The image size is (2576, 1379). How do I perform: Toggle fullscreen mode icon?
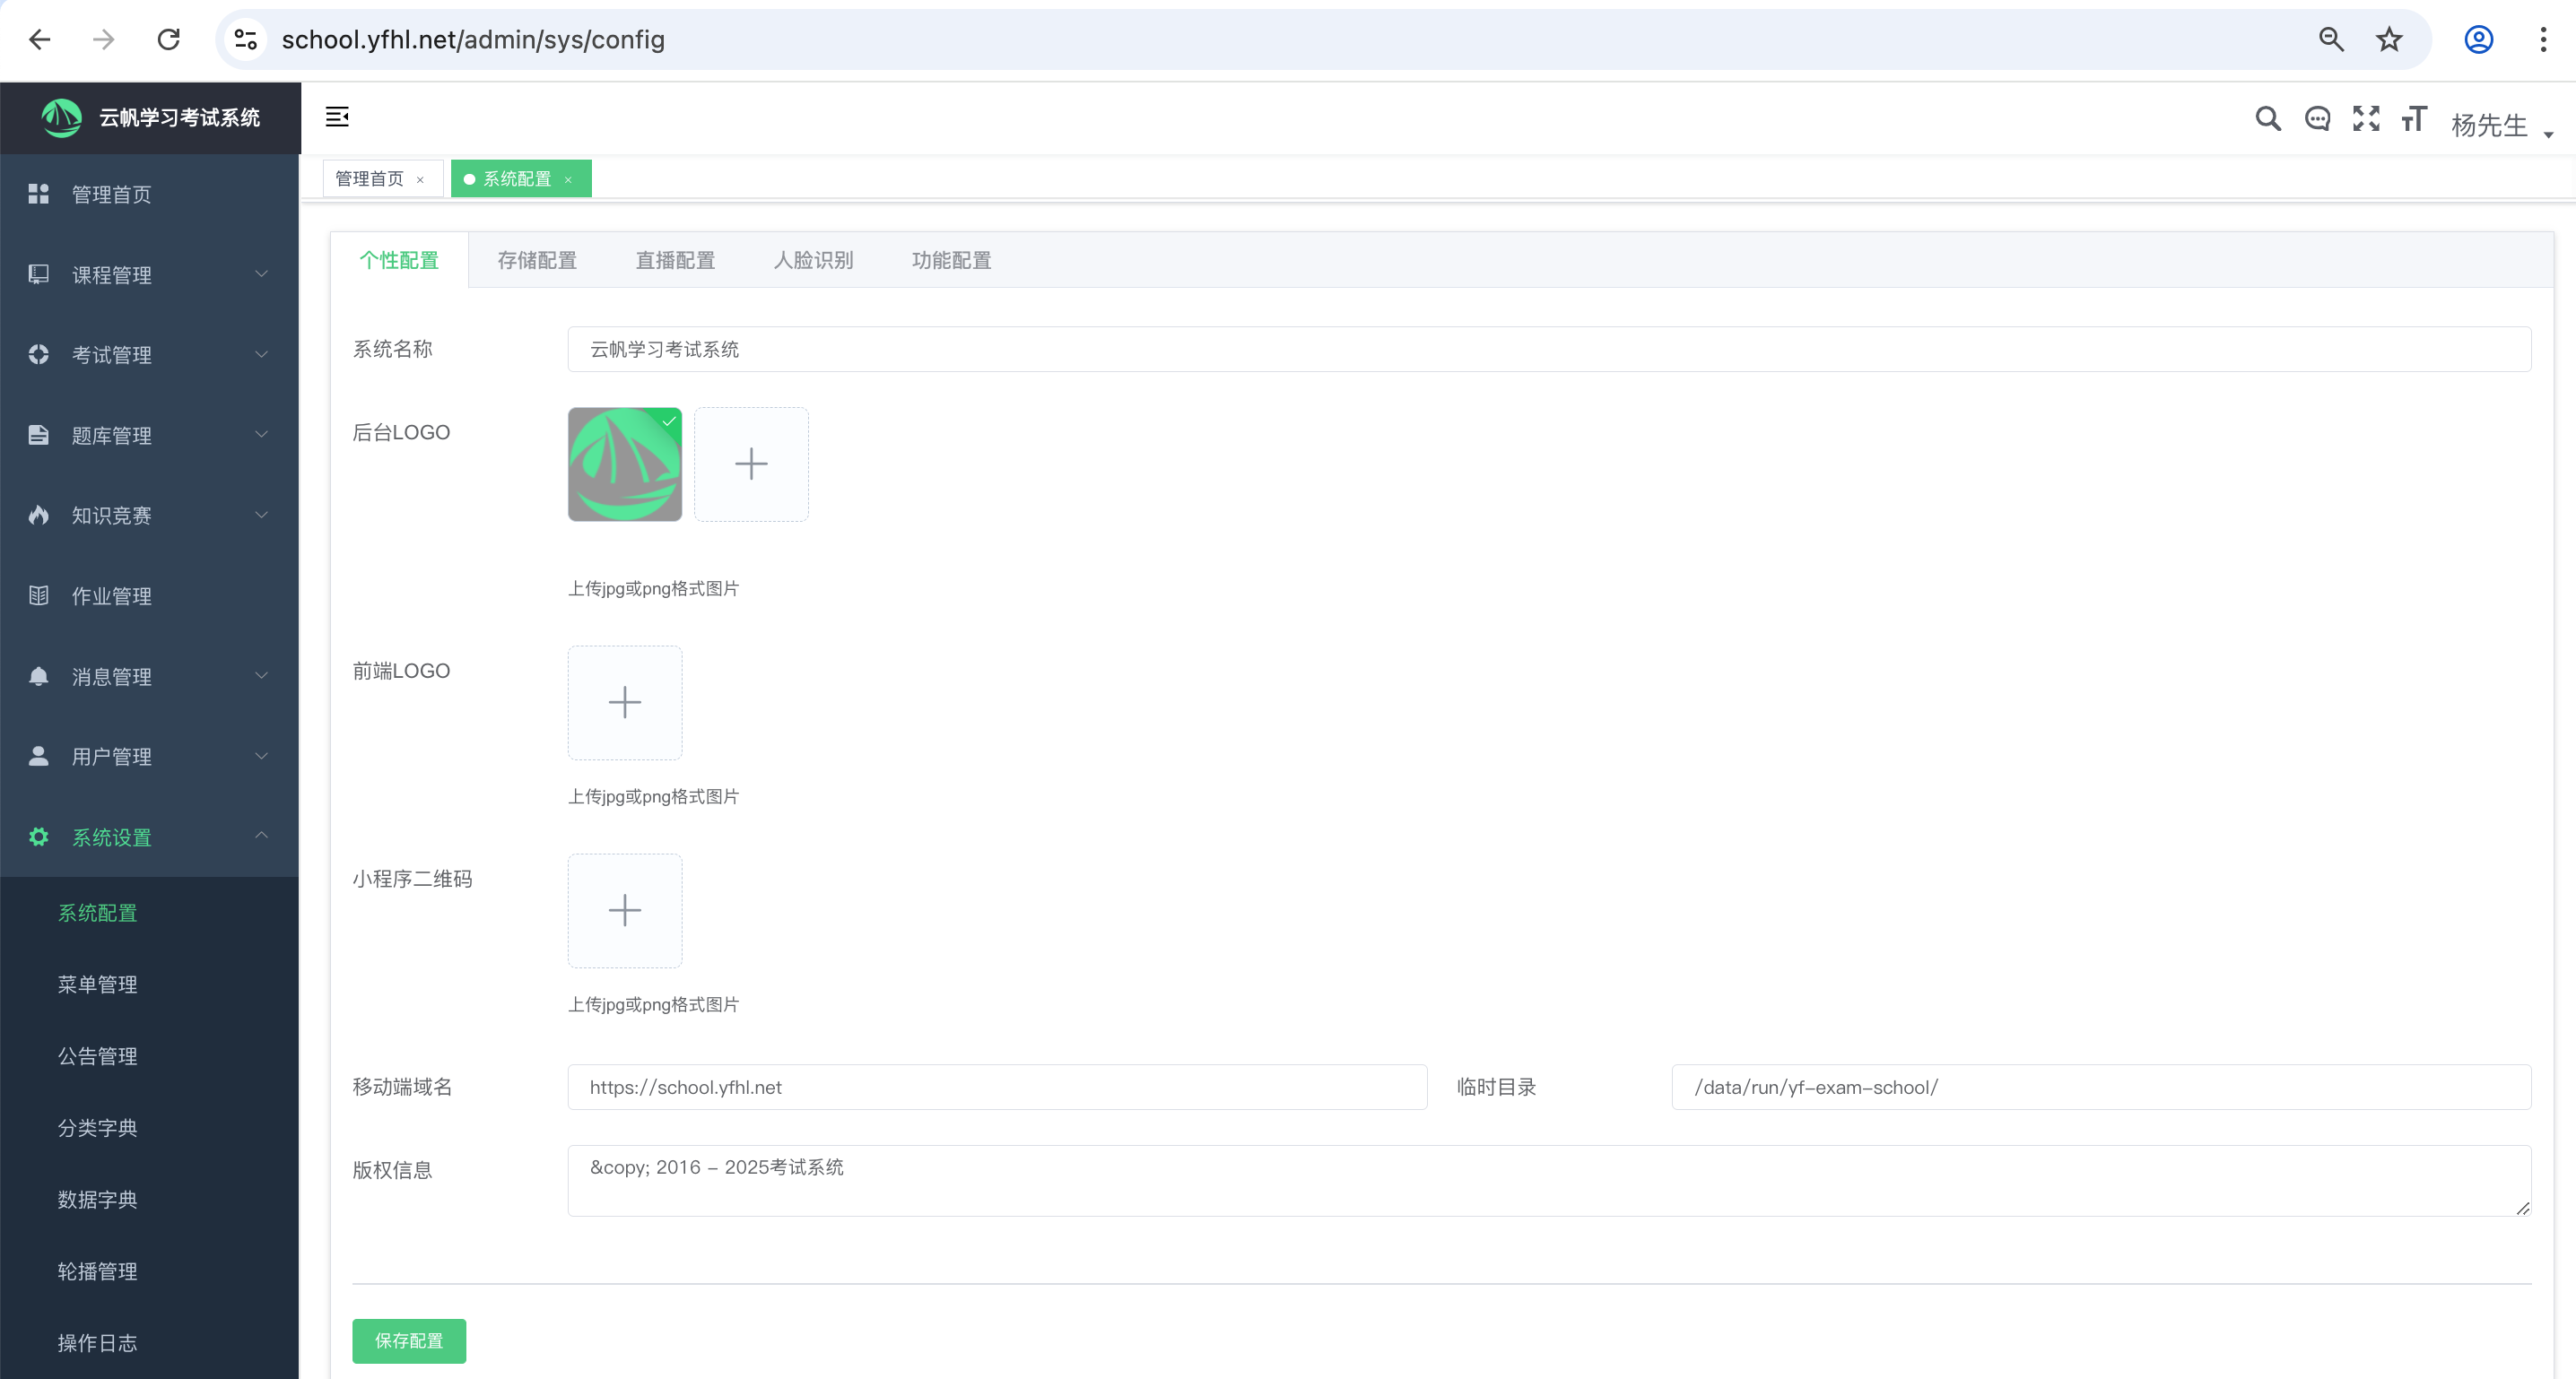[x=2366, y=119]
